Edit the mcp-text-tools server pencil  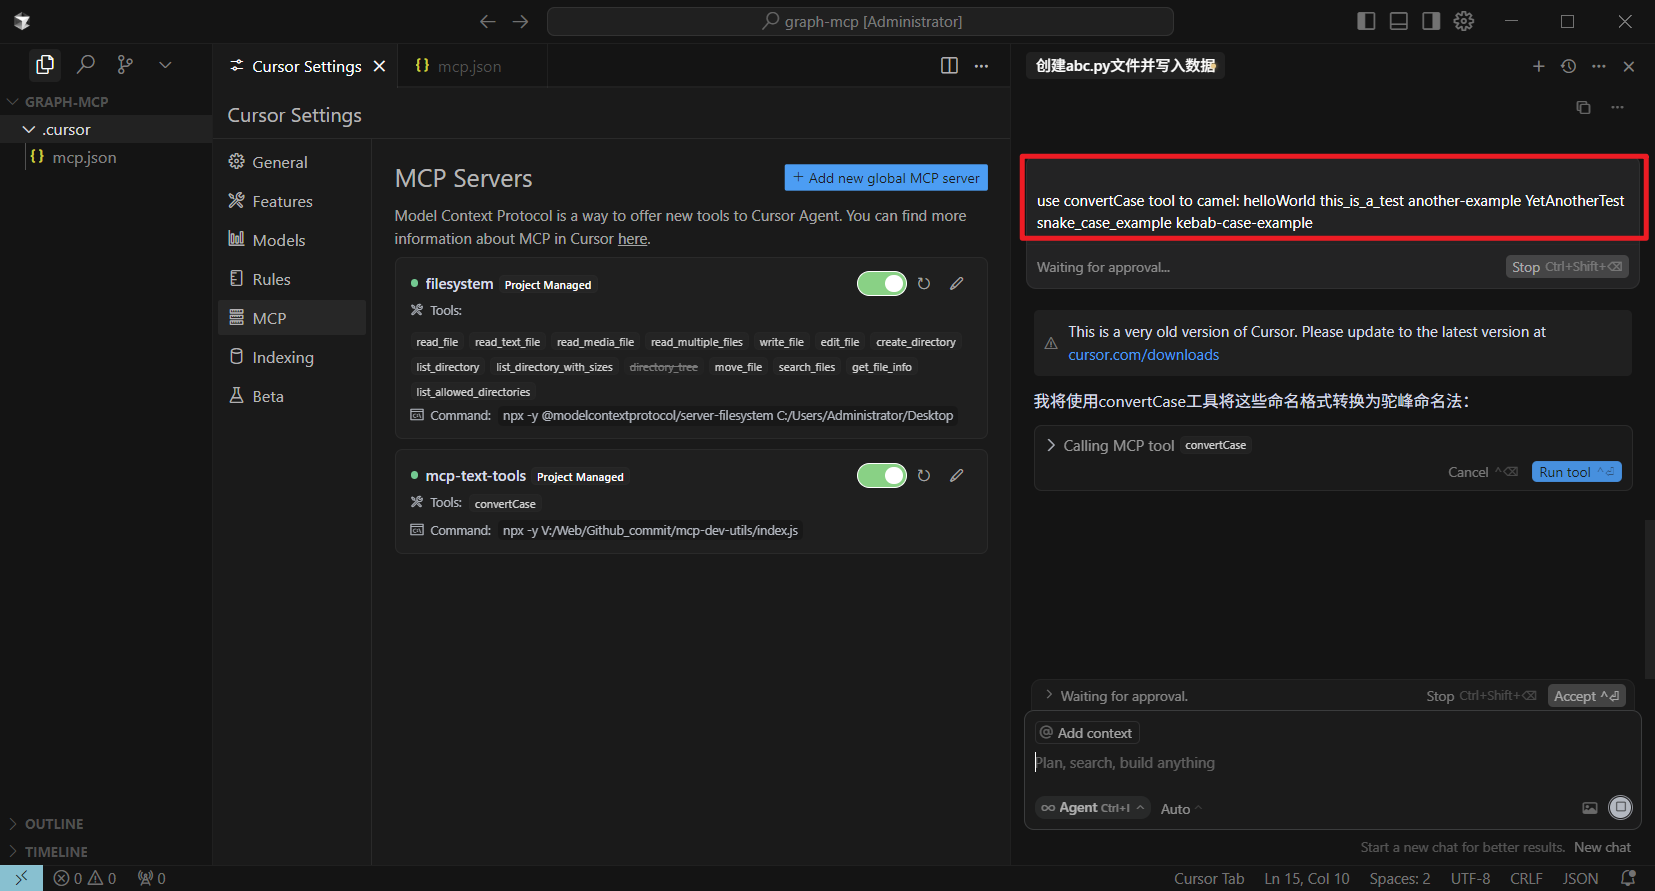coord(957,476)
